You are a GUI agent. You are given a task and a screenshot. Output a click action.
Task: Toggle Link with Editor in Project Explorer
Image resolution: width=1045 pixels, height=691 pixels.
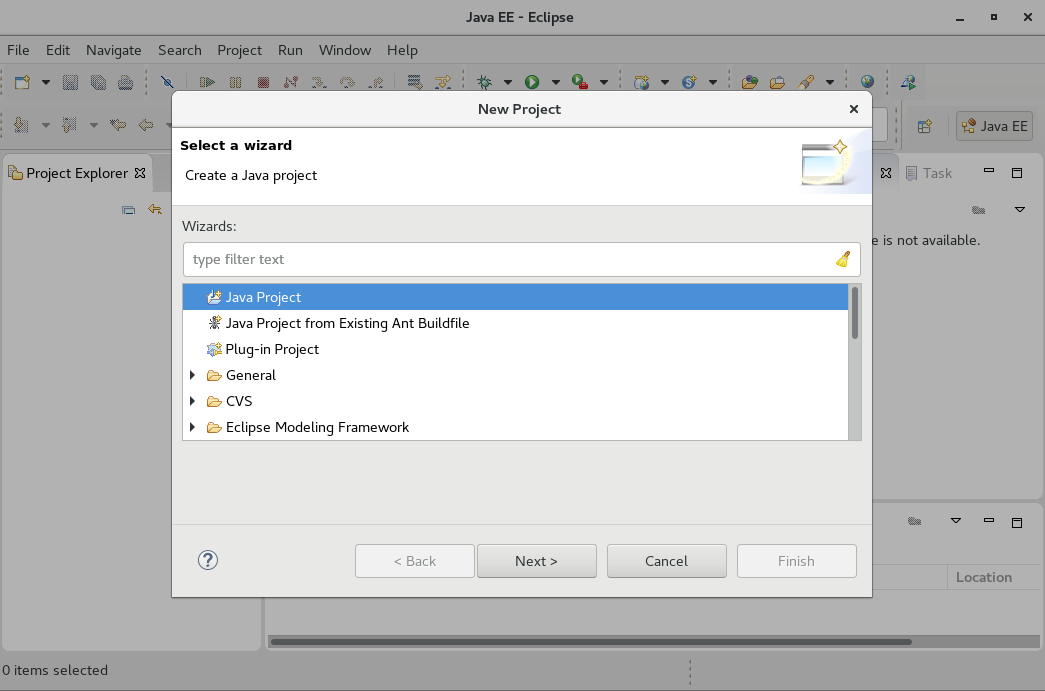[x=155, y=210]
